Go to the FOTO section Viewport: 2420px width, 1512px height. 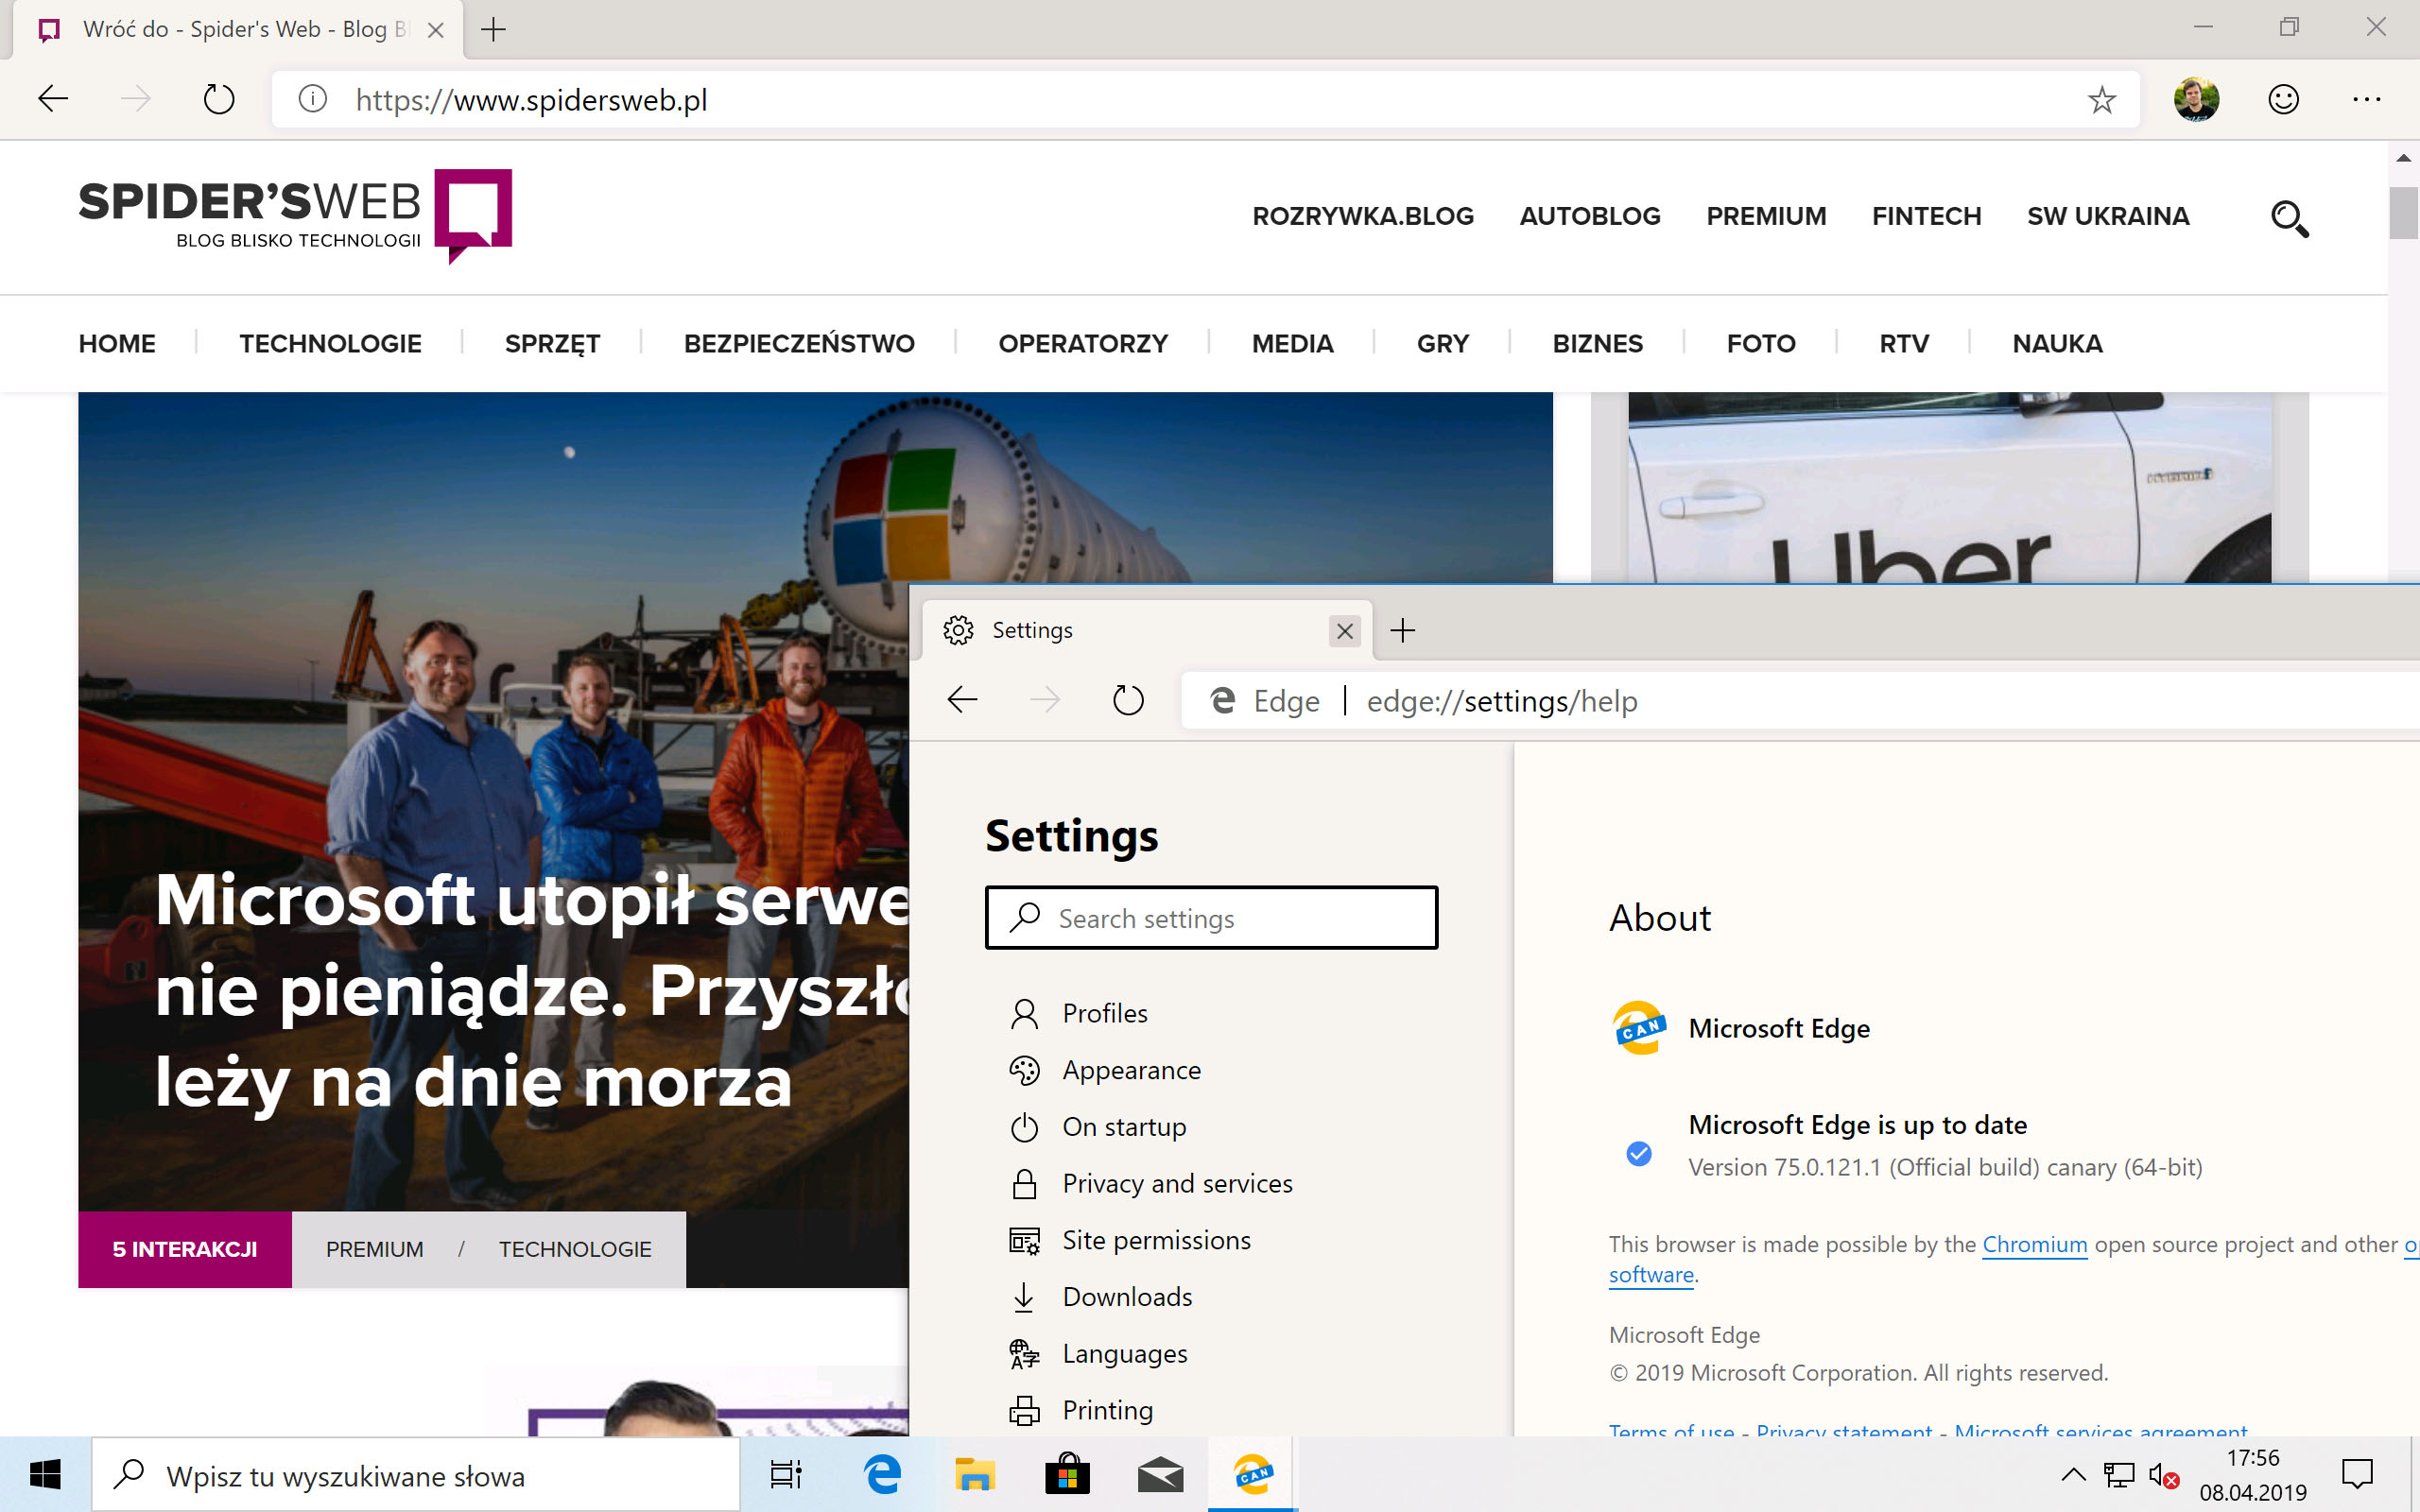[1761, 343]
